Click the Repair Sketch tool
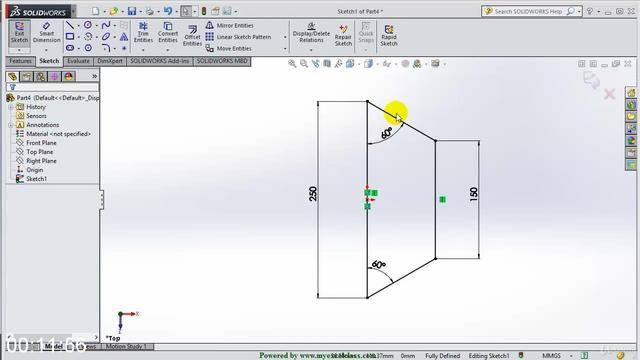Image resolution: width=640 pixels, height=360 pixels. pos(343,35)
